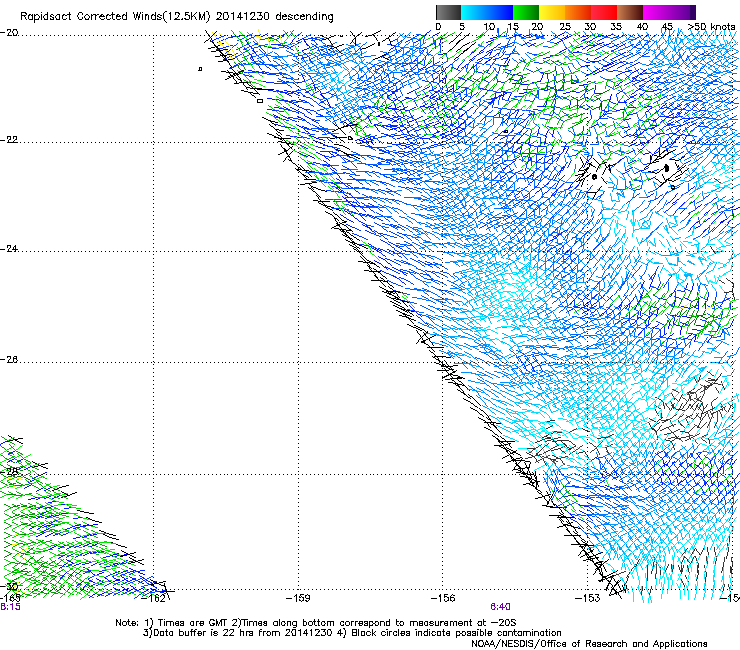This screenshot has width=740, height=650.
Task: Click the '-20' latitude axis label
Action: [9, 33]
